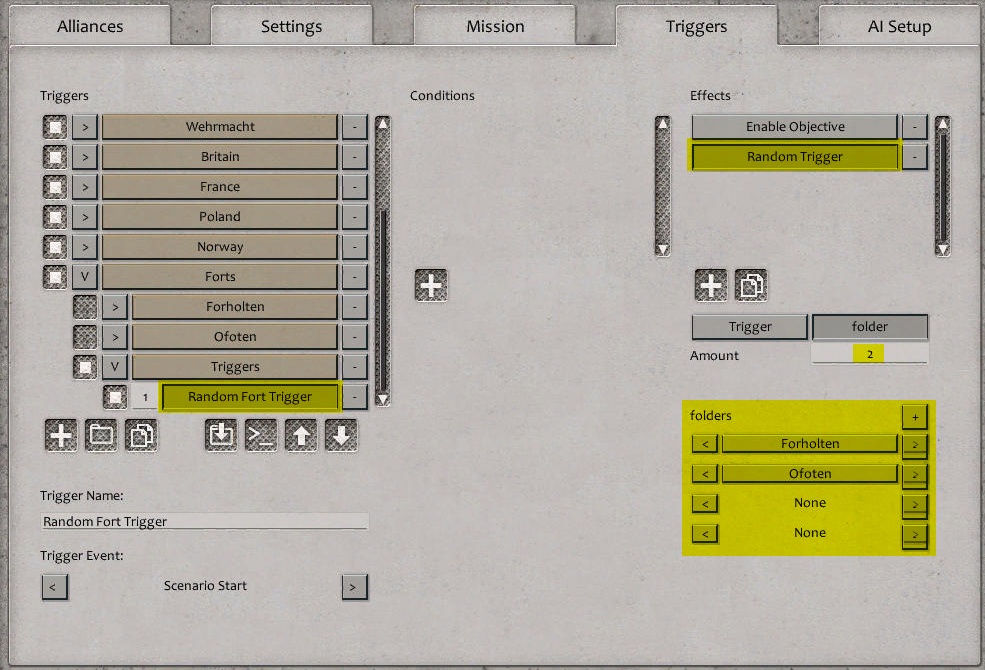985x670 pixels.
Task: Move selected trigger up
Action: coord(302,435)
